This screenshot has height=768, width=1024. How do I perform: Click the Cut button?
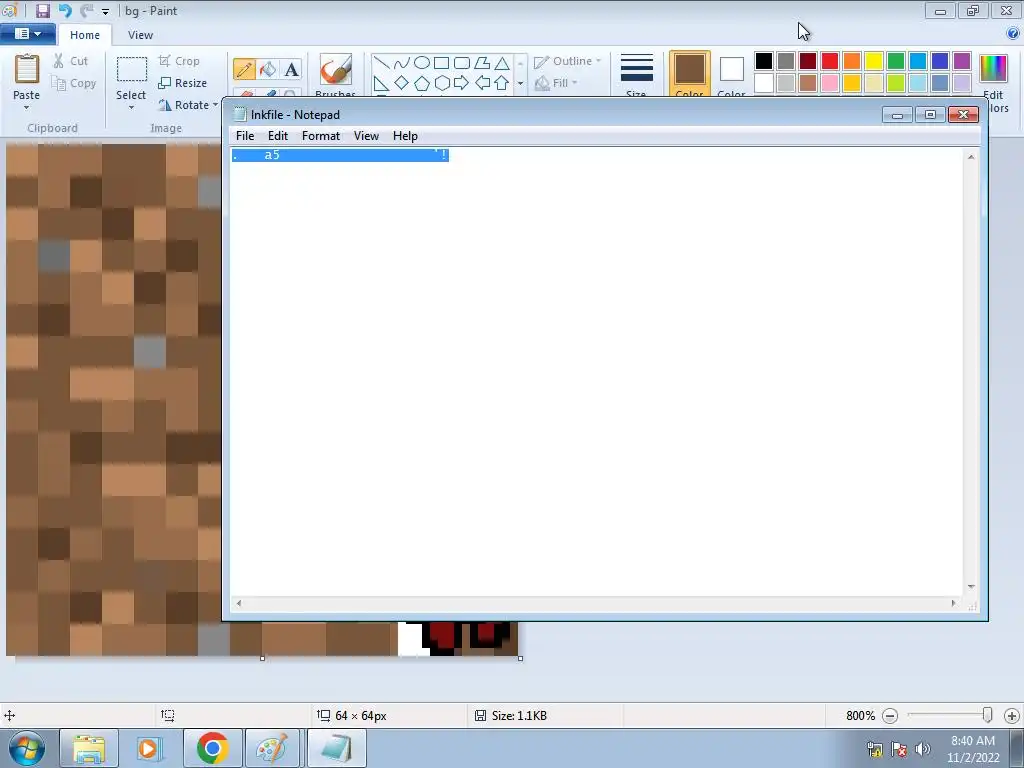coord(71,61)
